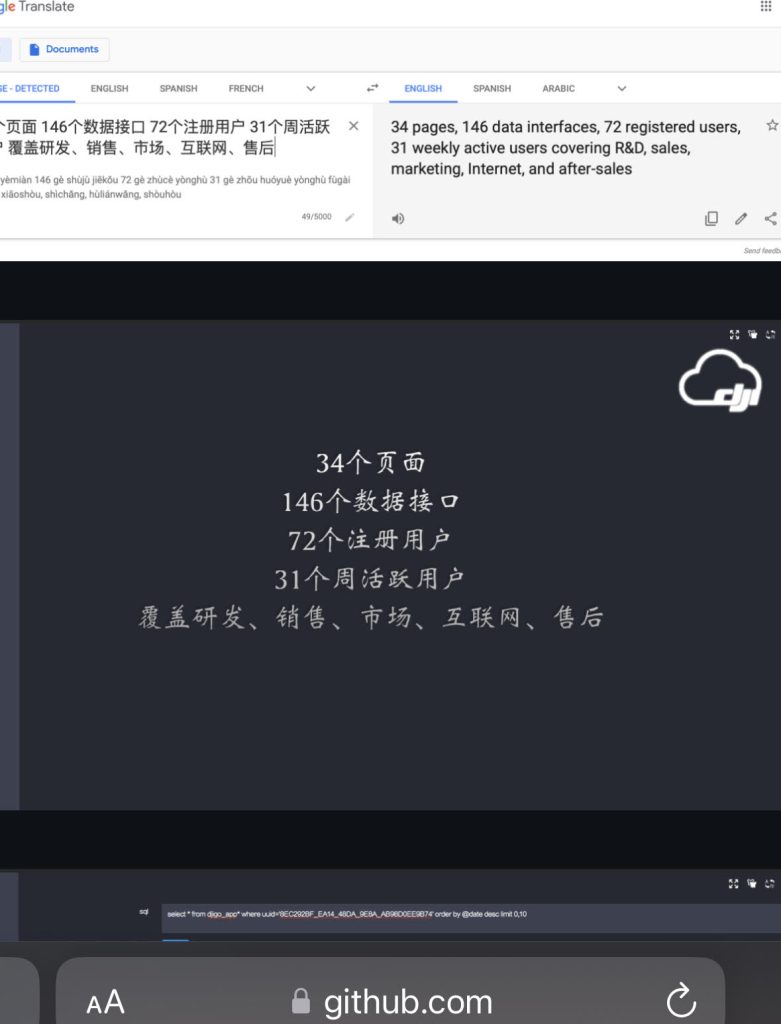Share the translation
781x1024 pixels.
770,218
